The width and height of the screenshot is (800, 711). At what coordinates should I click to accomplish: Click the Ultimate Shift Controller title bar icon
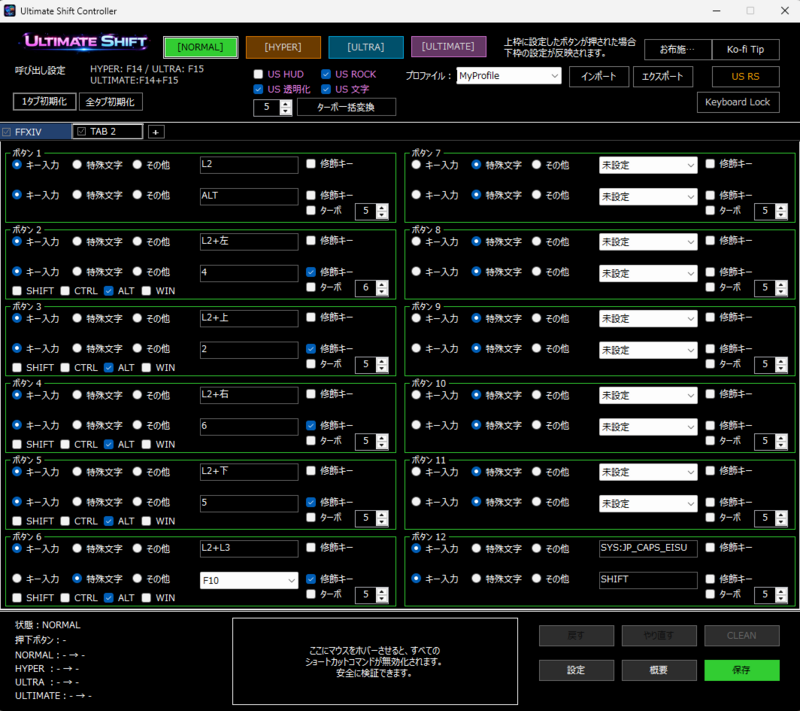tap(9, 11)
